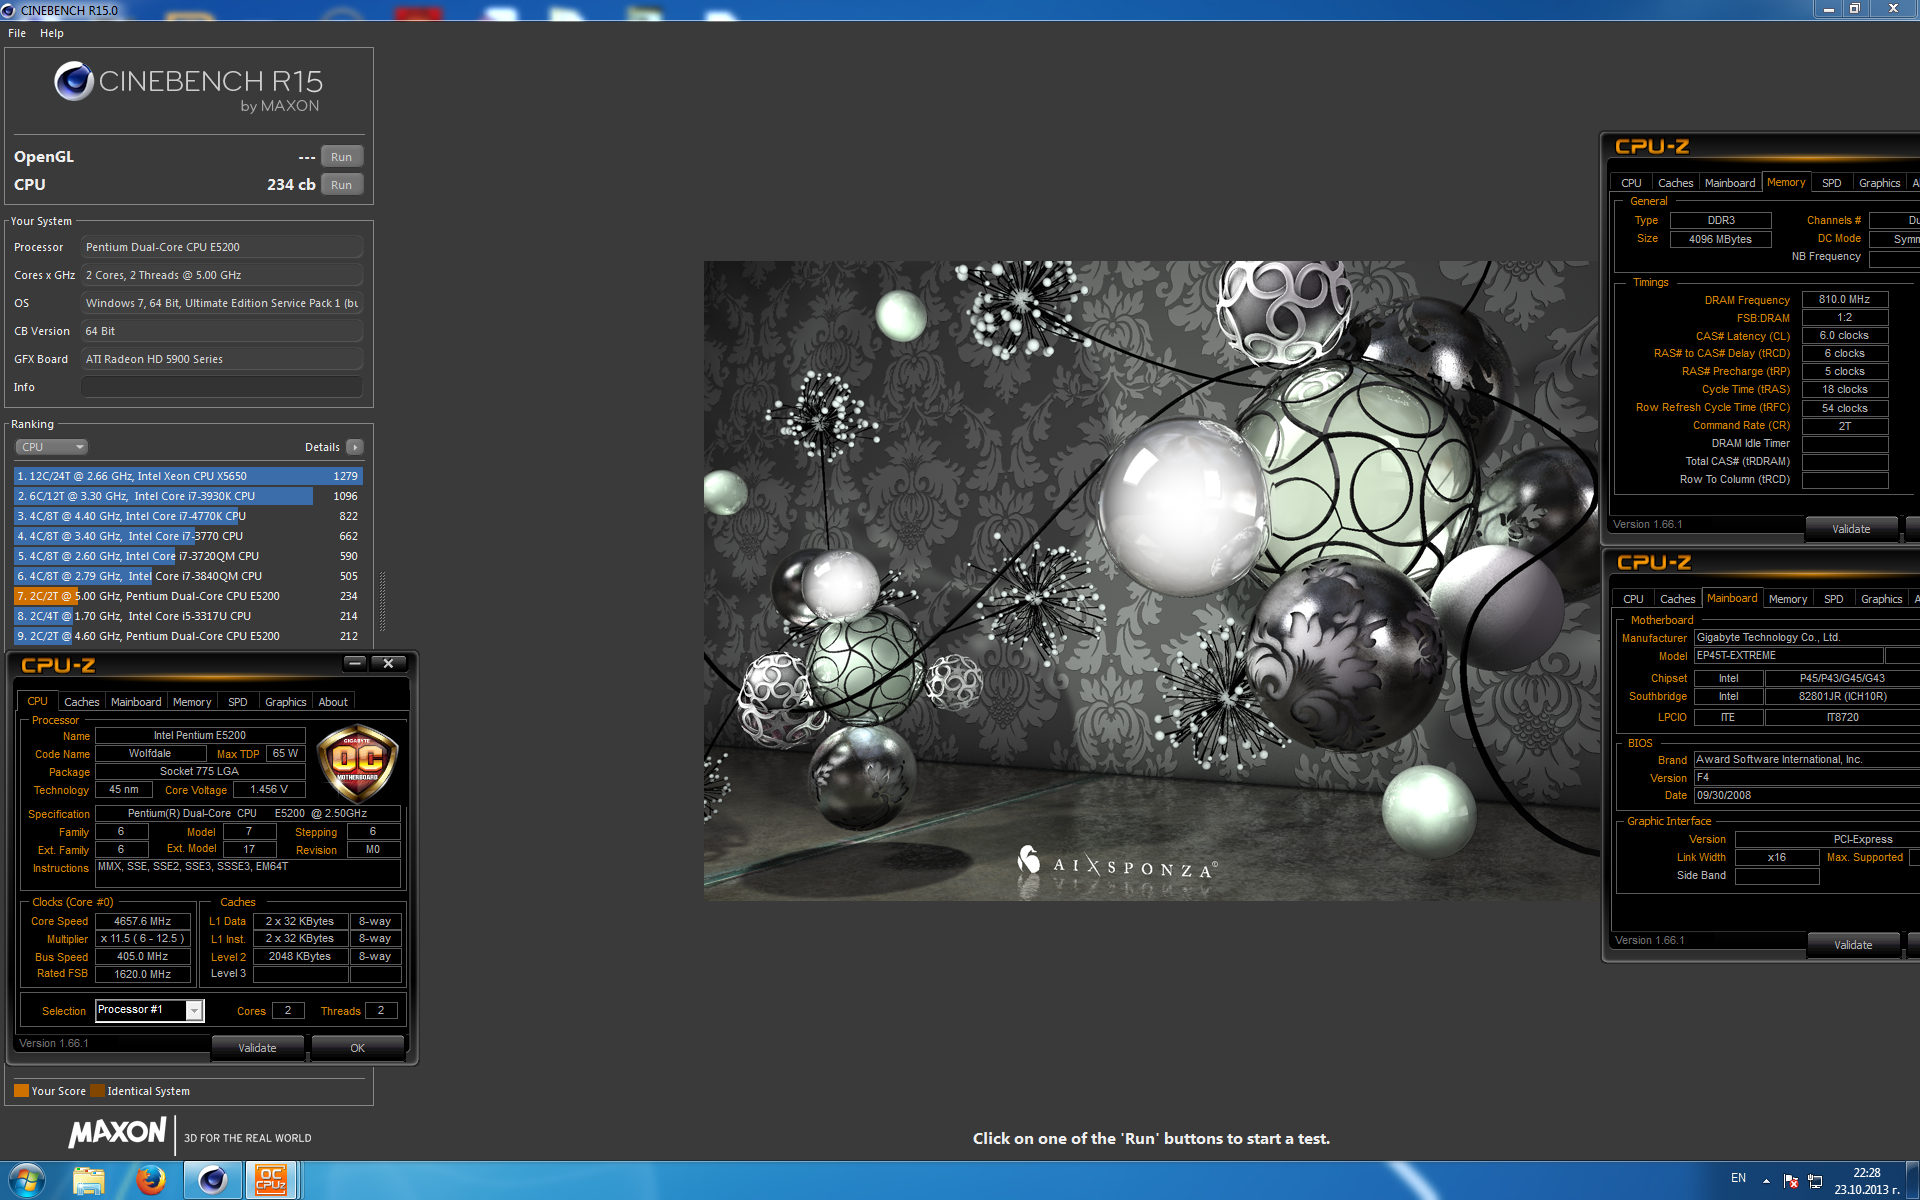Open the Action Center flag tray icon
Image resolution: width=1920 pixels, height=1200 pixels.
pos(1791,1181)
